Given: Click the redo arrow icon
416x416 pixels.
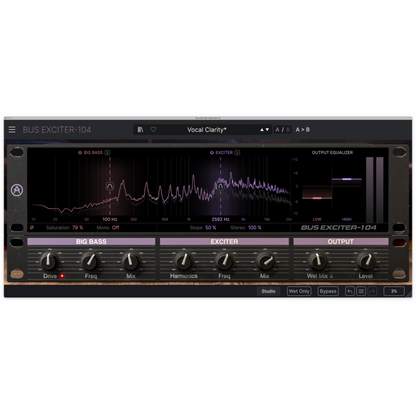Looking at the screenshot, I should click(x=372, y=291).
